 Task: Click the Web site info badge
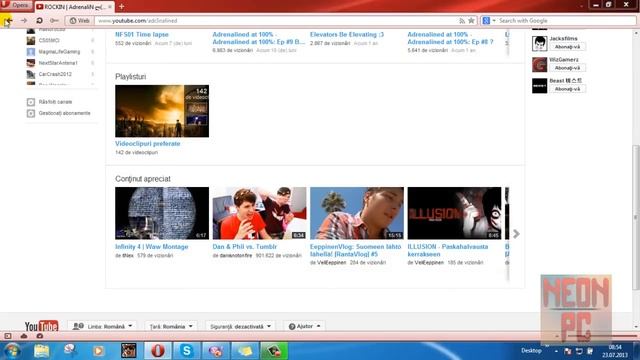[80, 20]
